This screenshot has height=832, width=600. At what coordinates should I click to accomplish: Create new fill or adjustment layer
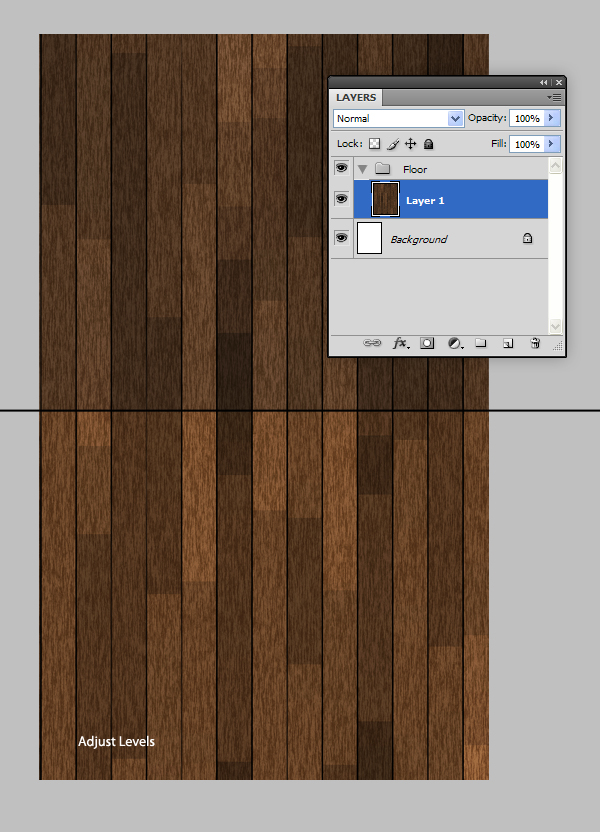click(455, 343)
